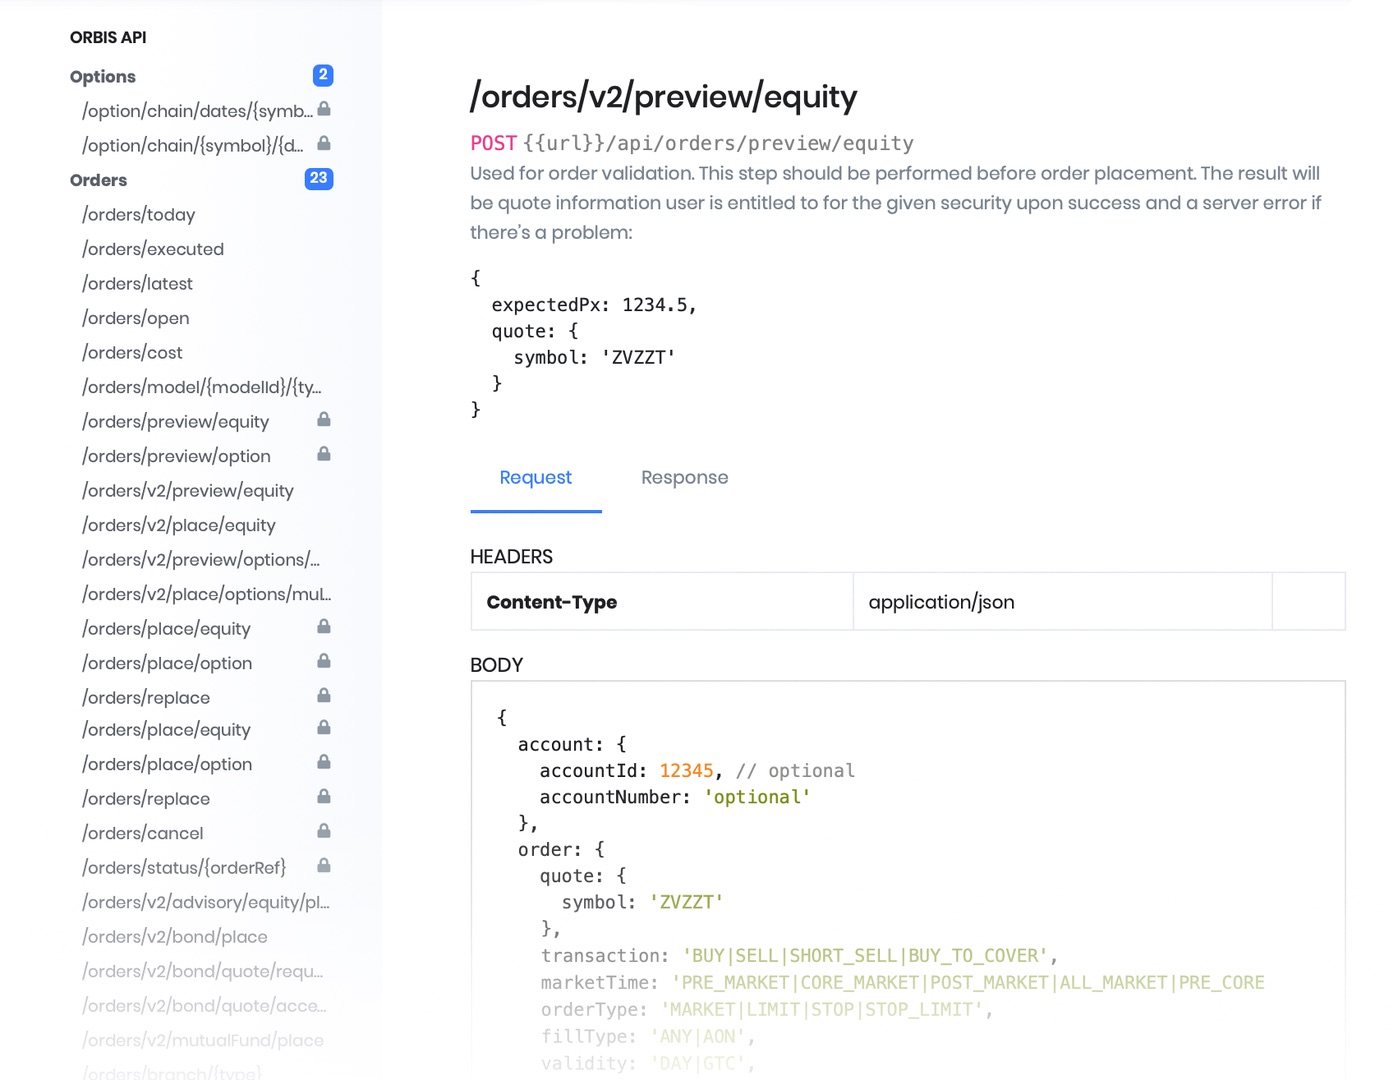Open the /orders/v2/place/equity endpoint

click(179, 524)
